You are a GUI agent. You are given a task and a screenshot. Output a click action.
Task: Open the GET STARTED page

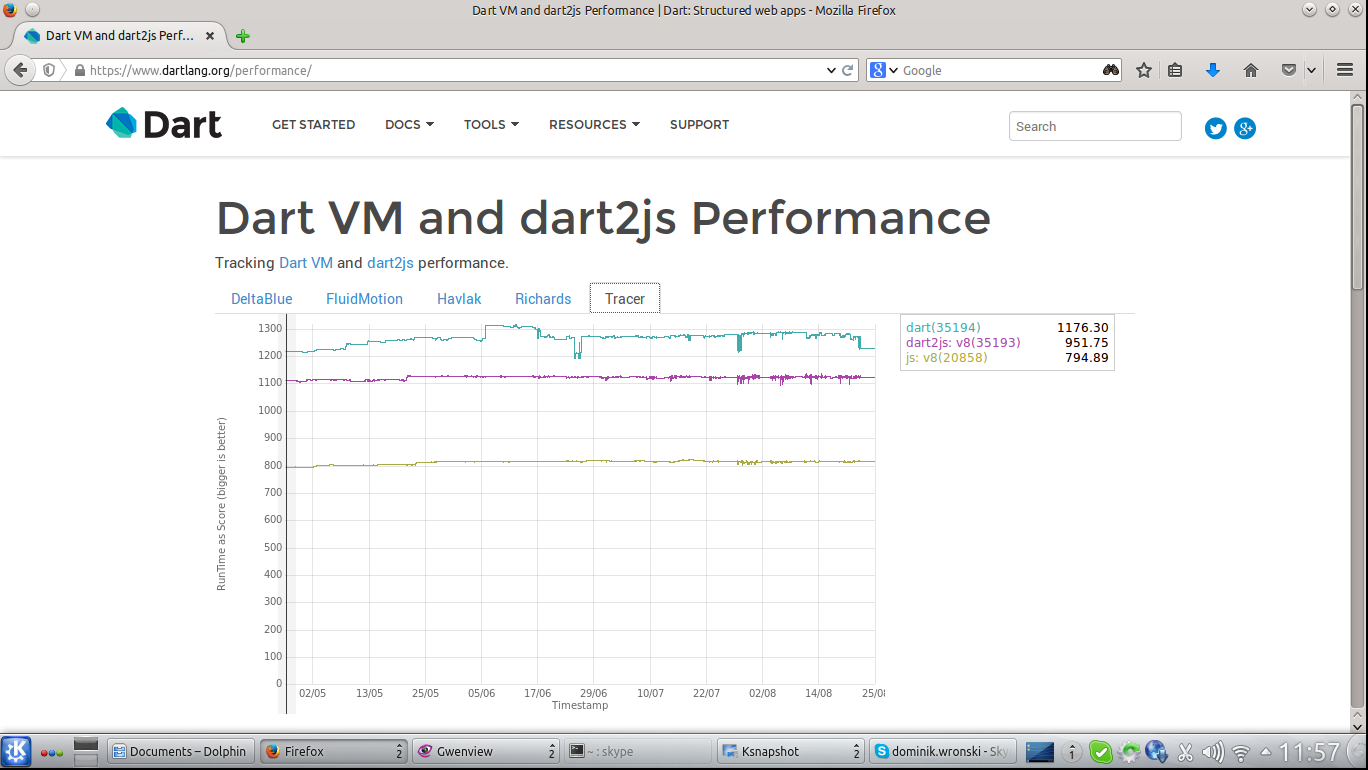pyautogui.click(x=313, y=125)
